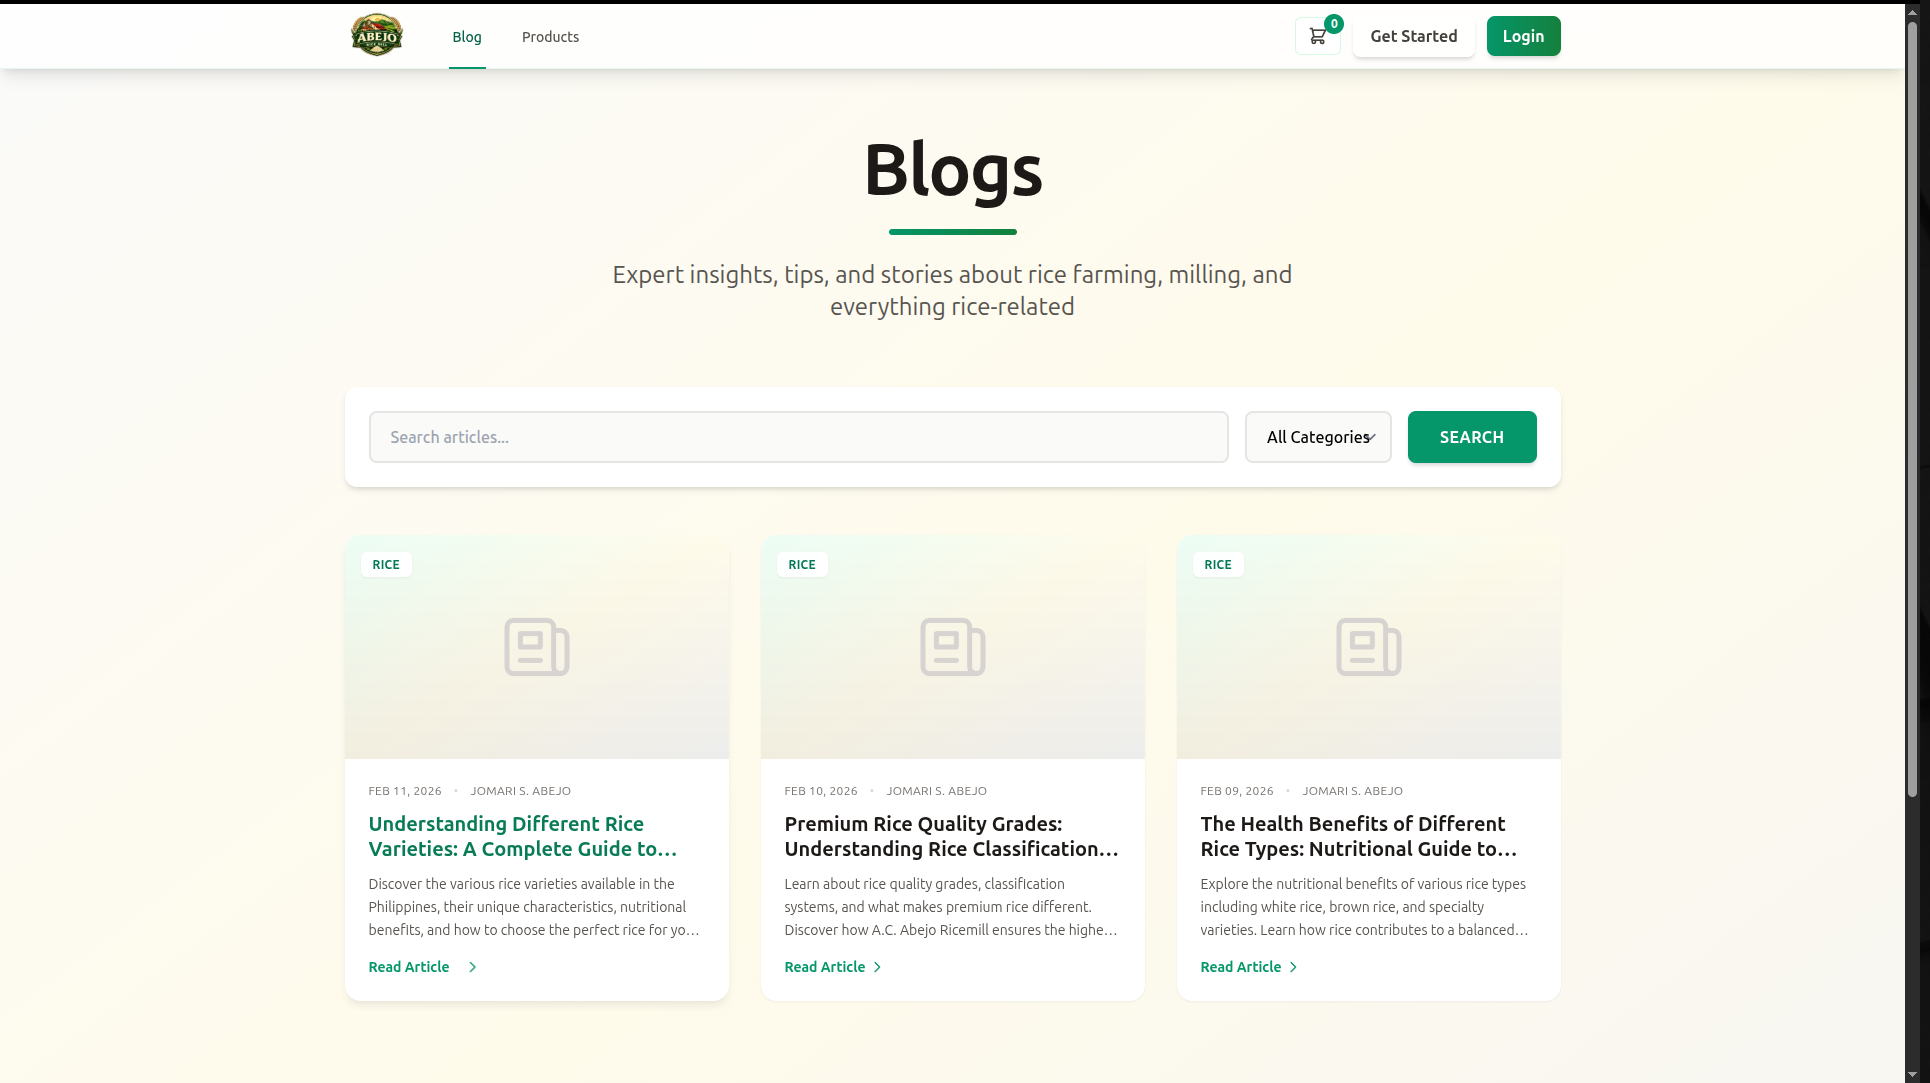
Task: Open the shopping cart icon
Action: pos(1317,36)
